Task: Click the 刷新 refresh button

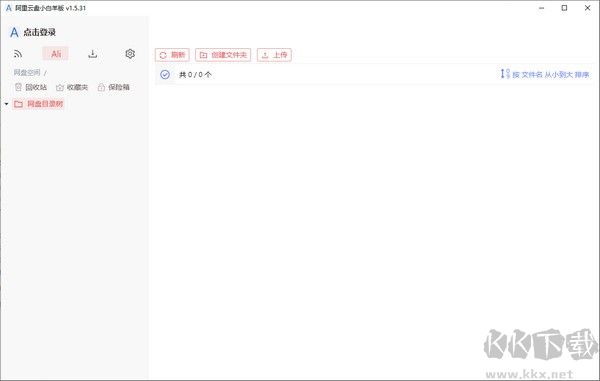Action: pos(172,55)
